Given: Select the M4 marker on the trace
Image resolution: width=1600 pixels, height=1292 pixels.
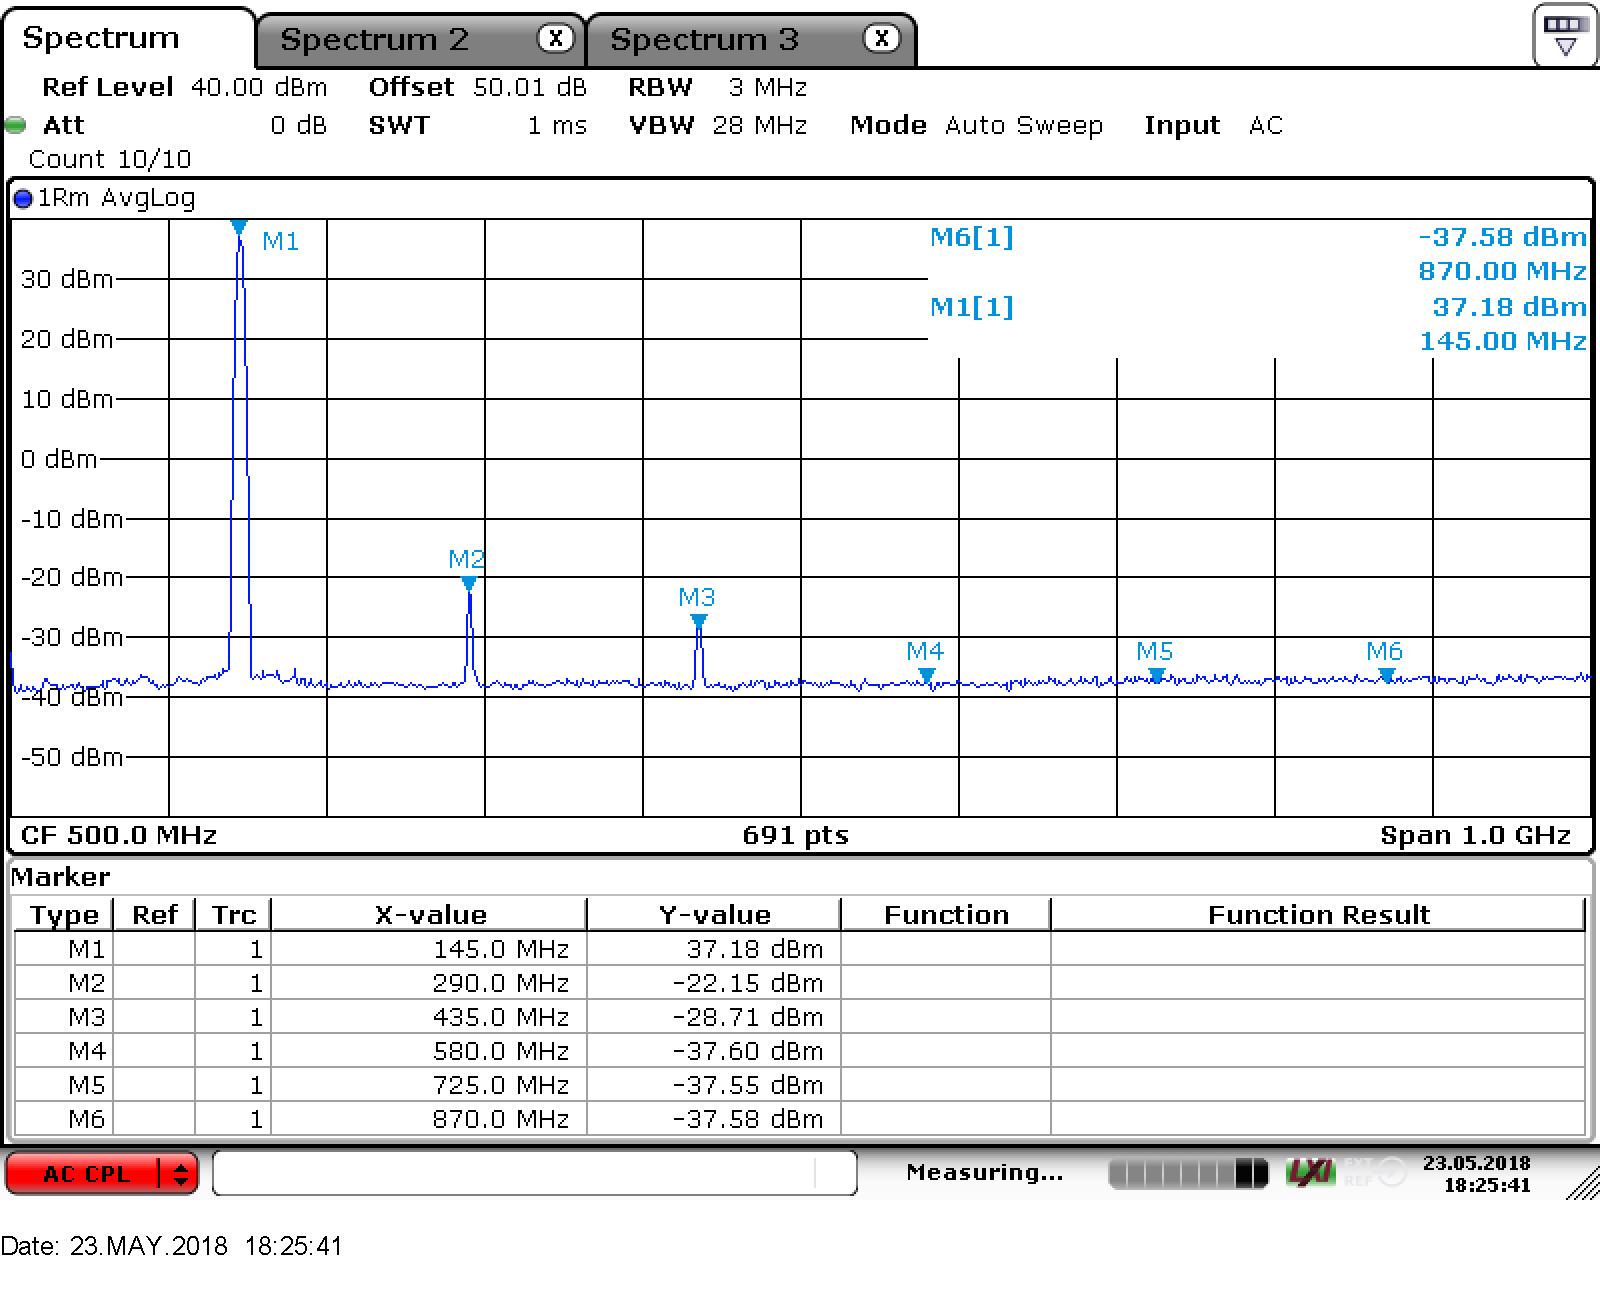Looking at the screenshot, I should click(927, 677).
